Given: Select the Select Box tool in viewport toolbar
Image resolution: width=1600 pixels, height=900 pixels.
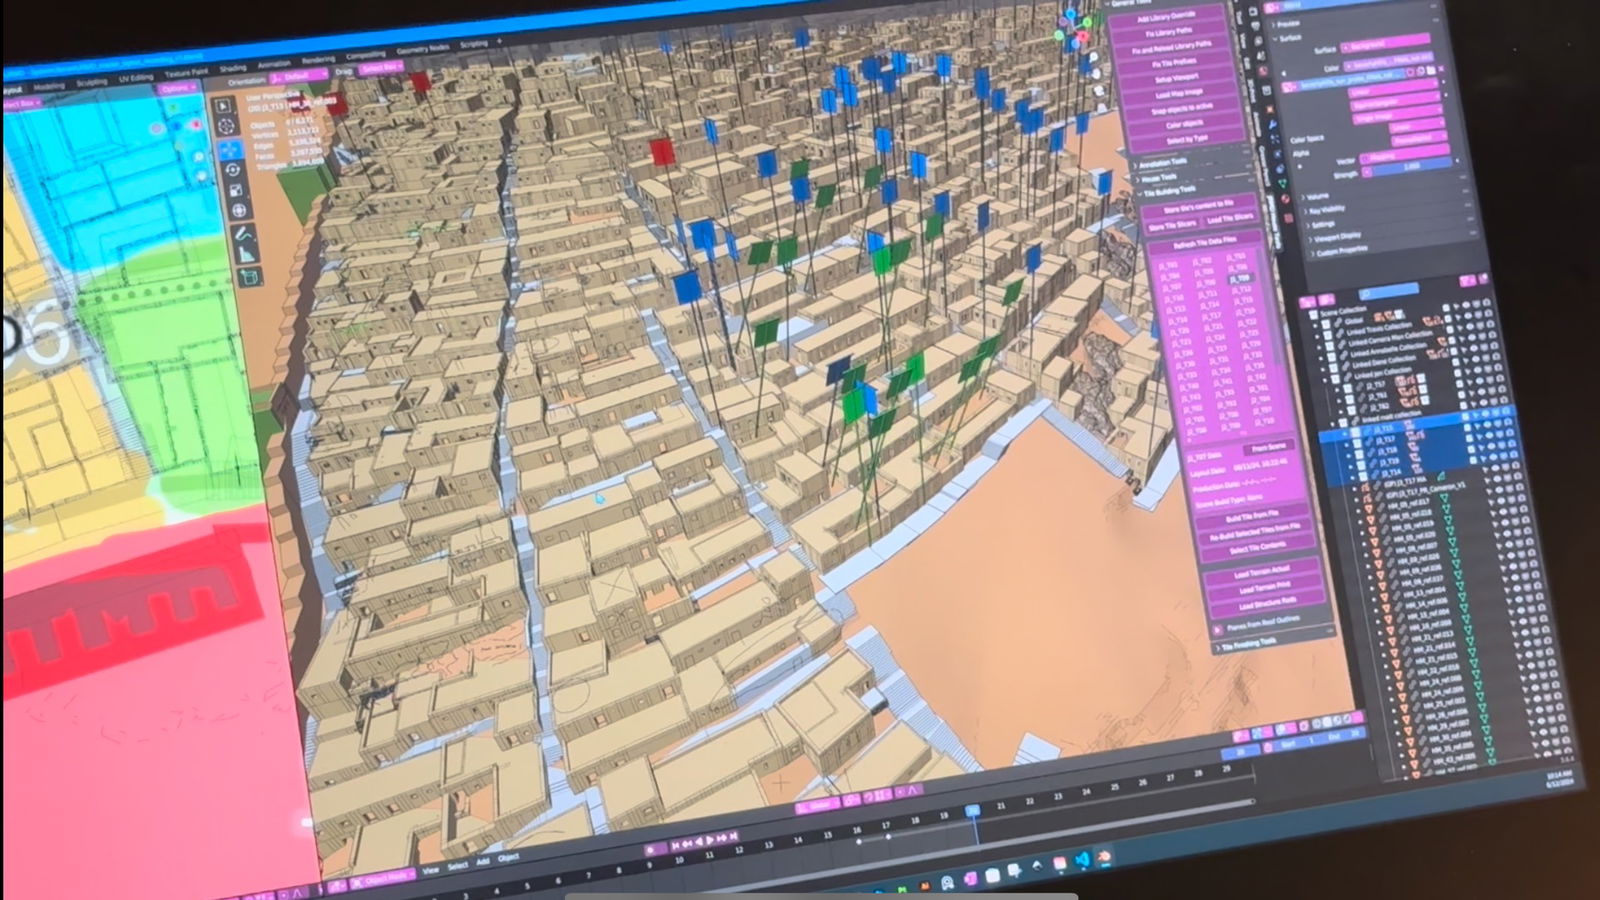Looking at the screenshot, I should [x=223, y=106].
